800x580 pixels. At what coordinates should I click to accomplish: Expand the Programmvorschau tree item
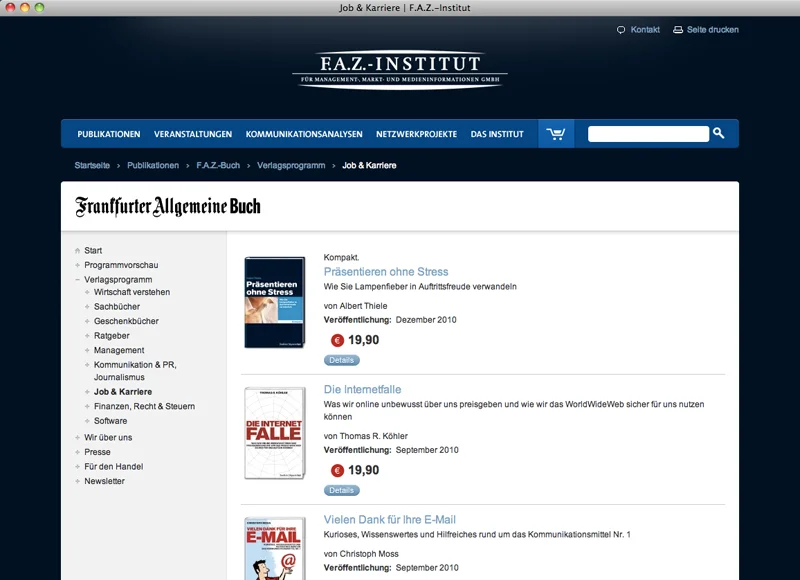(x=78, y=265)
